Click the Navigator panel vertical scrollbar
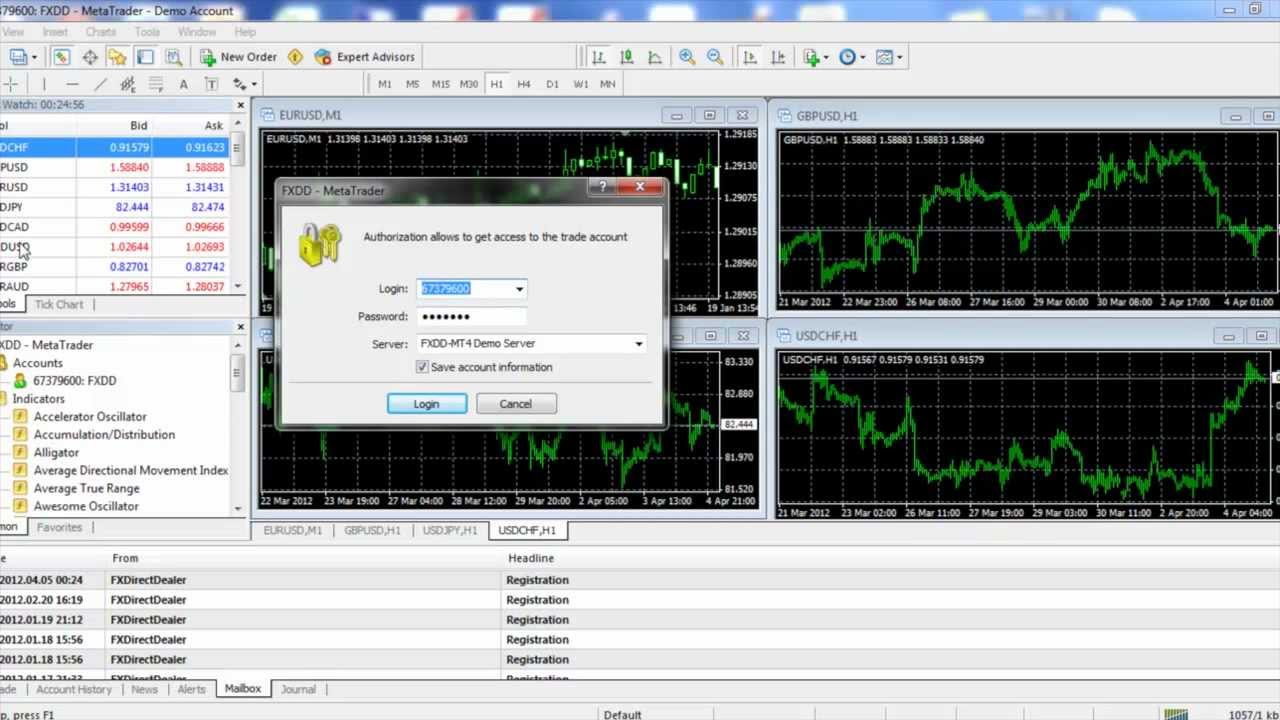This screenshot has width=1280, height=720. [237, 426]
